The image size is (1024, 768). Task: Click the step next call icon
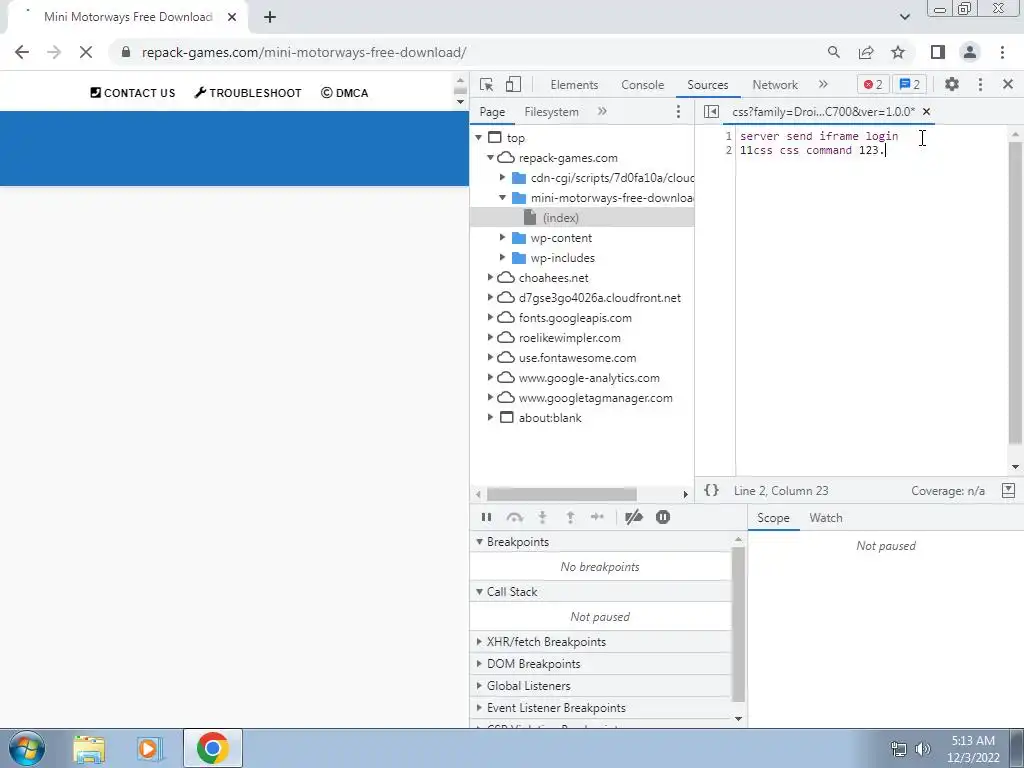(597, 517)
